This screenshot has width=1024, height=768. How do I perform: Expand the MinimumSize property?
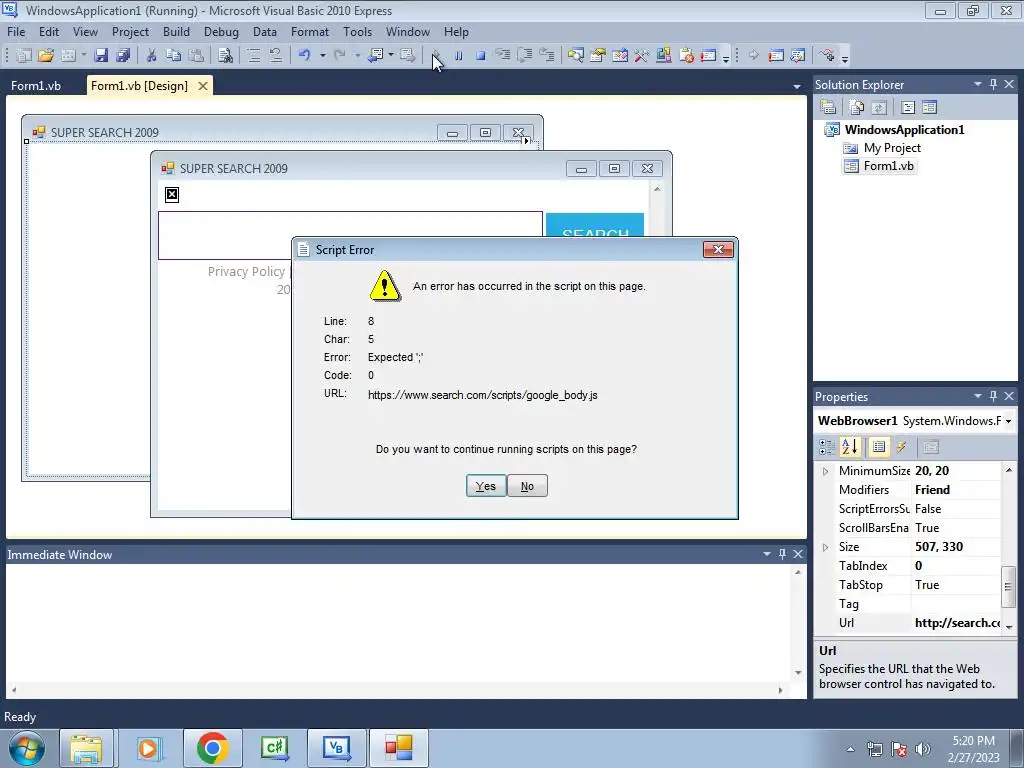pos(825,471)
